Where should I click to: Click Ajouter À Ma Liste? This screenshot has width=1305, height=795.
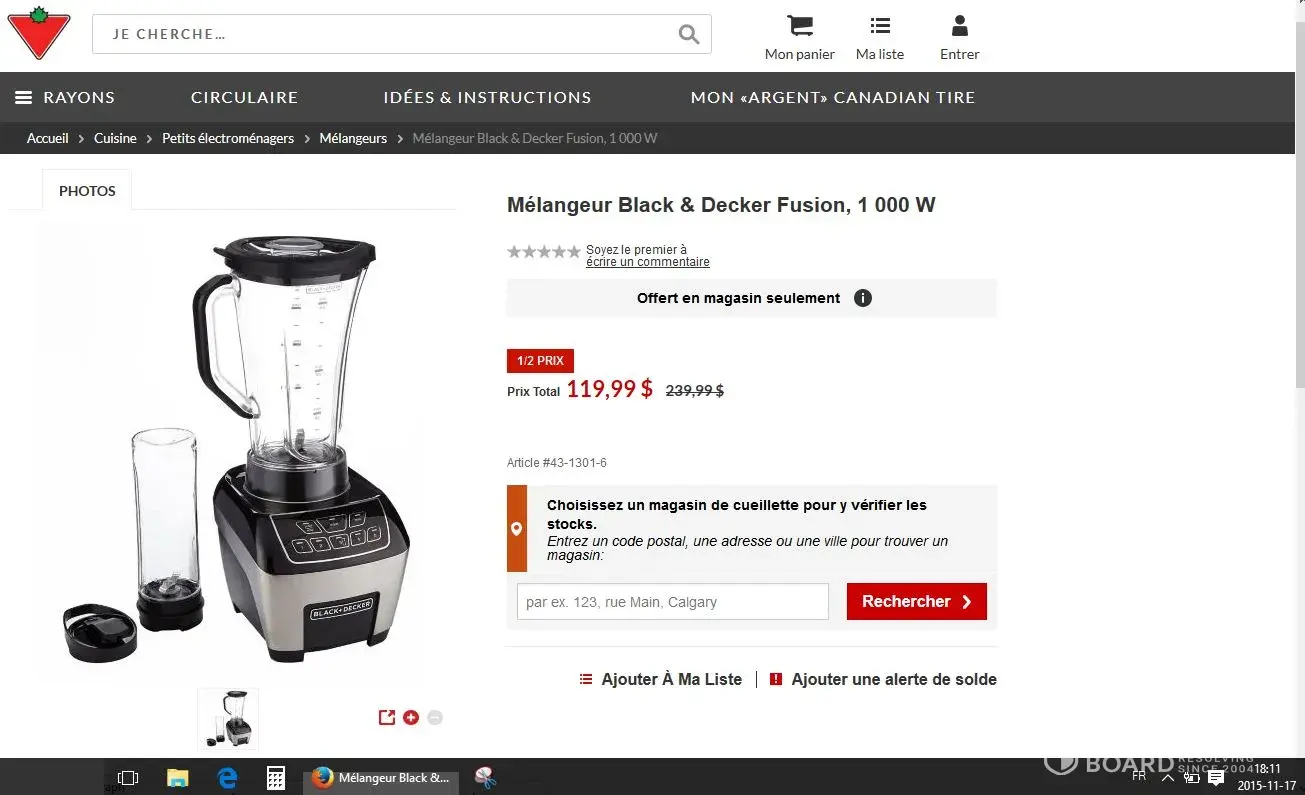(661, 679)
